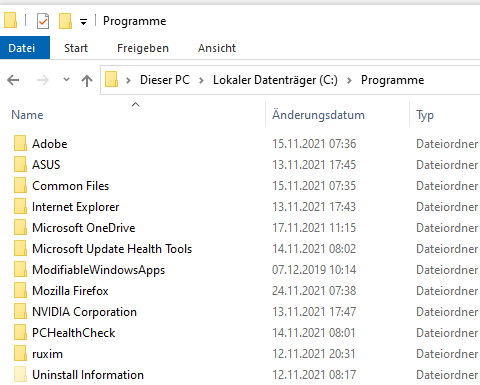Screen dimensions: 480x385
Task: Click the New Folder icon in quick access toolbar
Action: 65,21
